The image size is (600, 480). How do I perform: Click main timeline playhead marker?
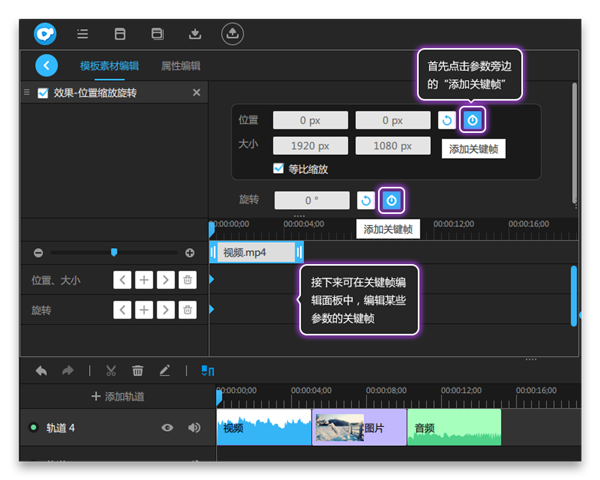click(x=219, y=397)
